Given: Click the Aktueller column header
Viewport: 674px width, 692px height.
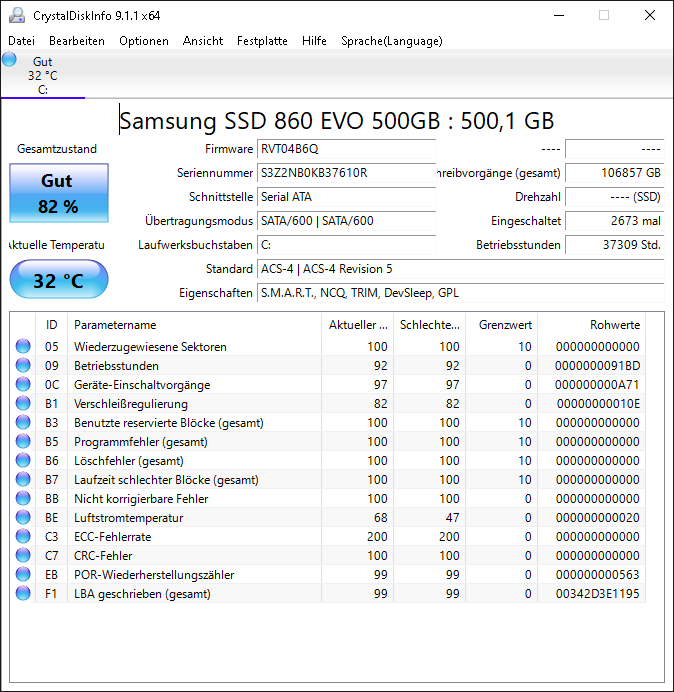Looking at the screenshot, I should tap(358, 325).
